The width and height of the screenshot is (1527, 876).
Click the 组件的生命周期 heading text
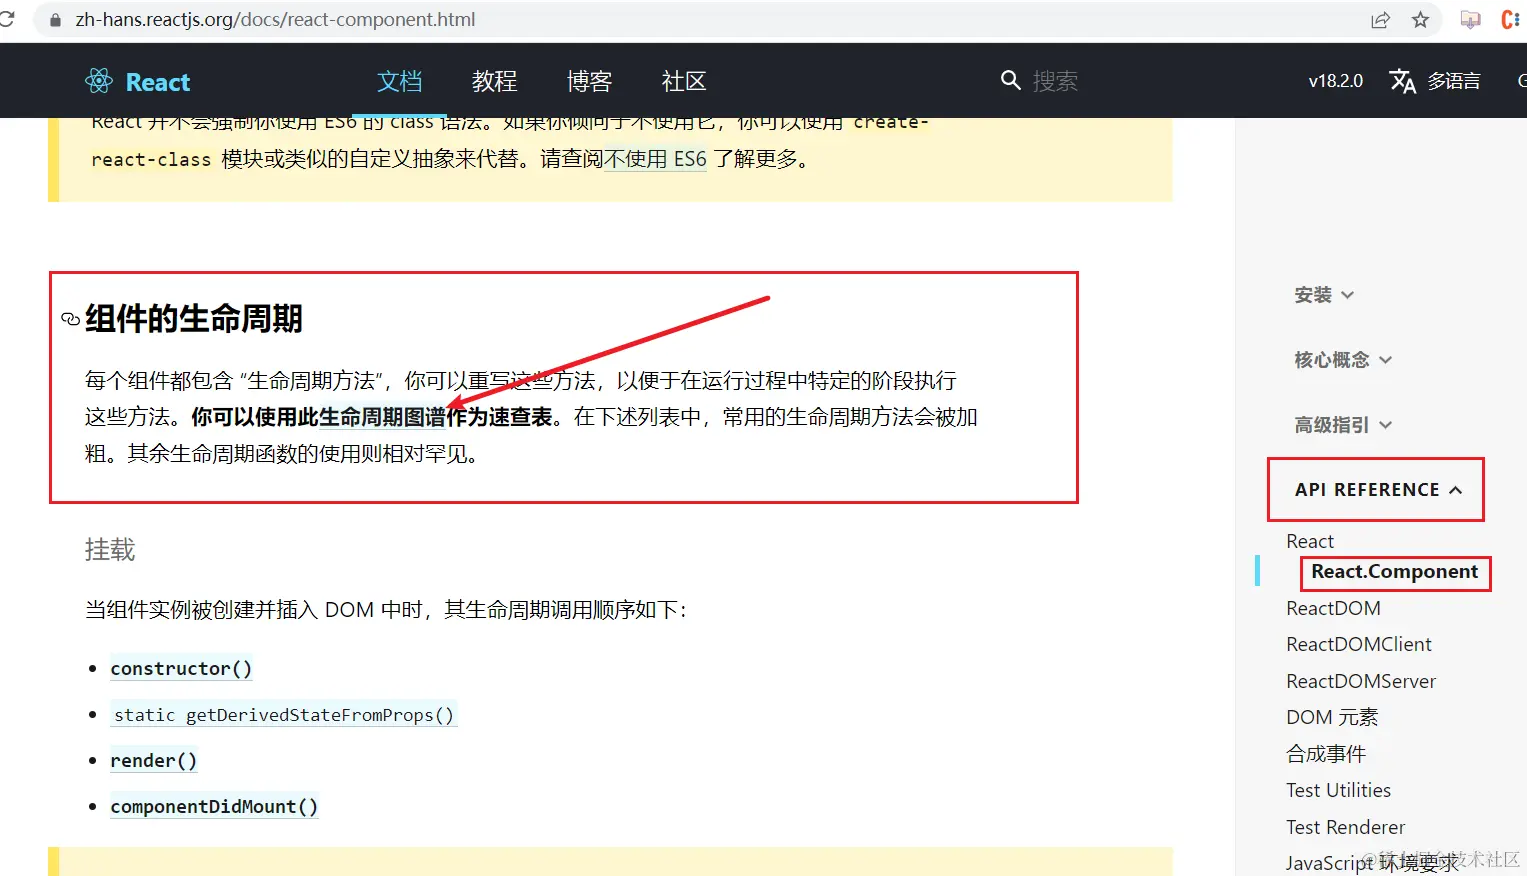point(194,319)
